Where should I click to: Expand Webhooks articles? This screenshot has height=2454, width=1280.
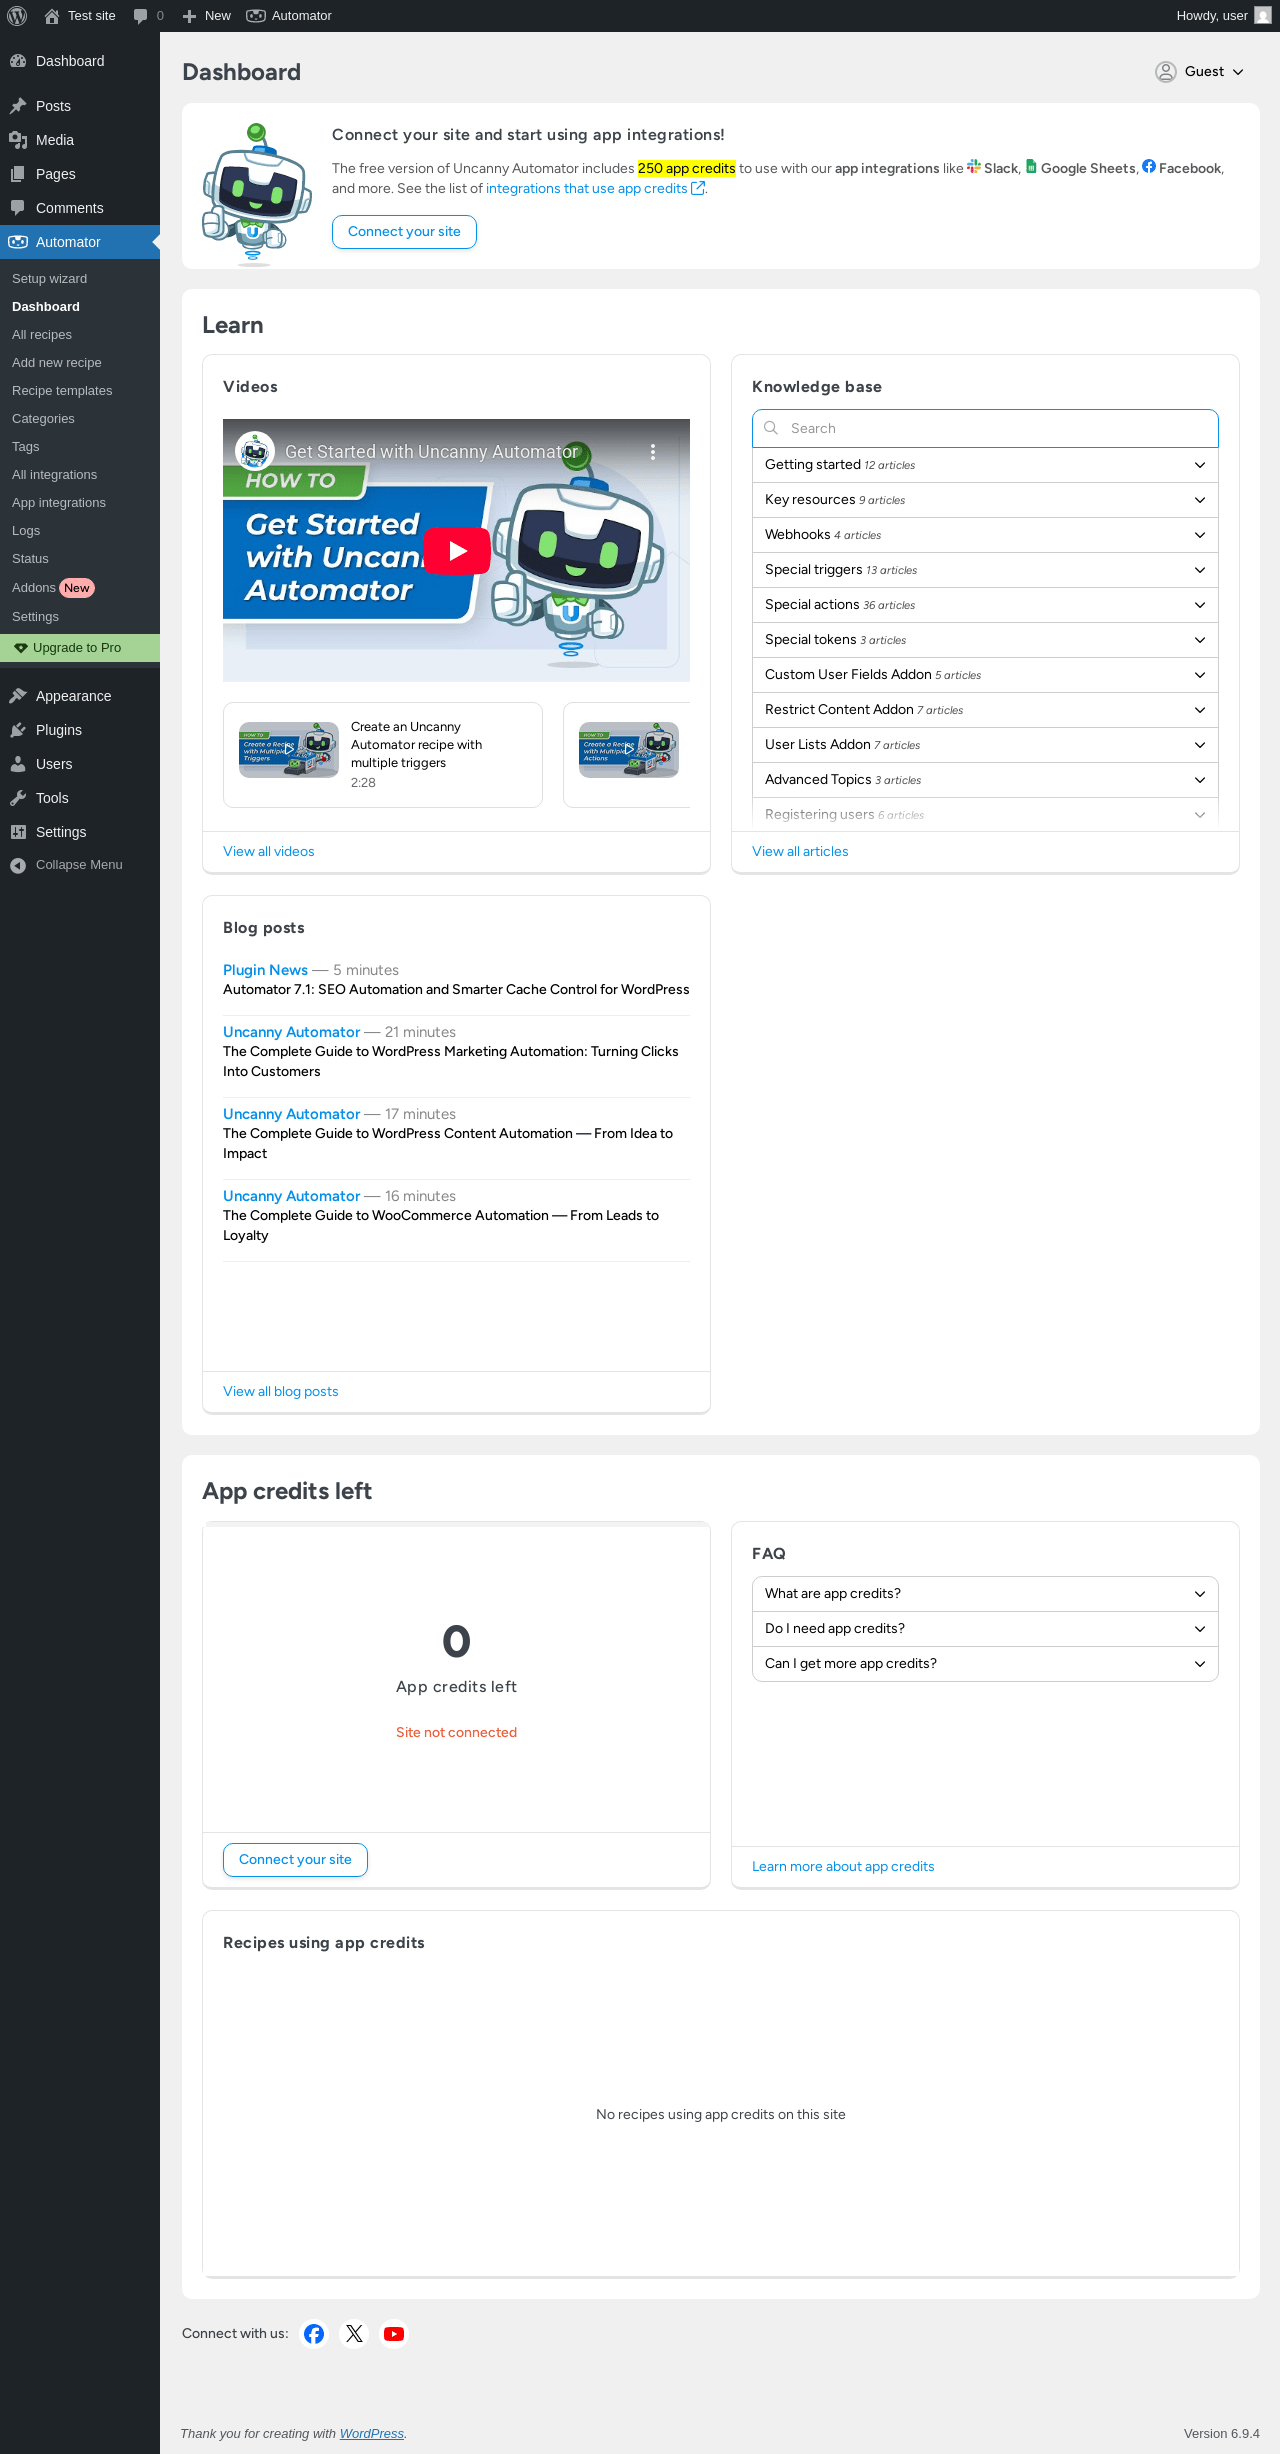pyautogui.click(x=985, y=535)
